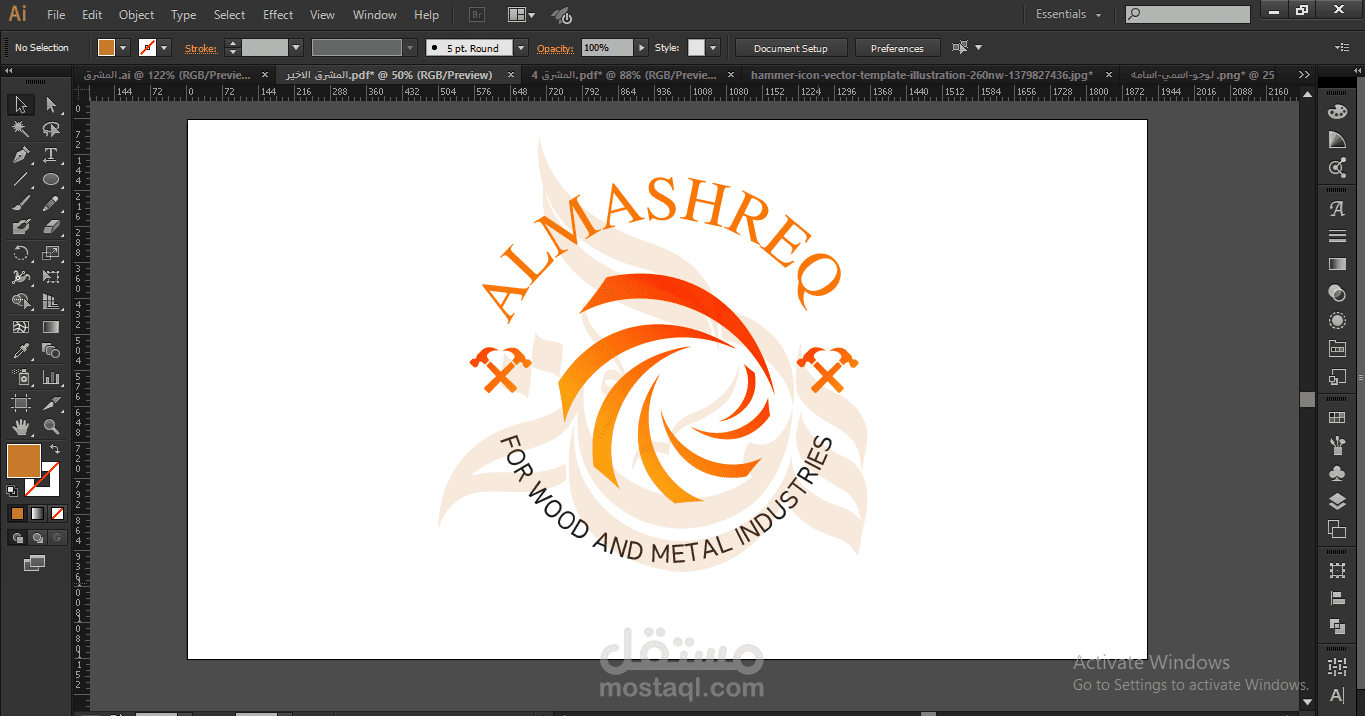Screen dimensions: 1365x716
Task: Open brush definition '5 pt. Round' dropdown
Action: pyautogui.click(x=521, y=48)
